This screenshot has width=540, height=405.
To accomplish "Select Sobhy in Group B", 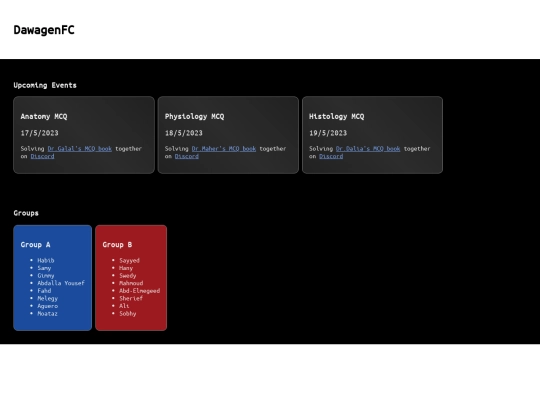I will [128, 313].
